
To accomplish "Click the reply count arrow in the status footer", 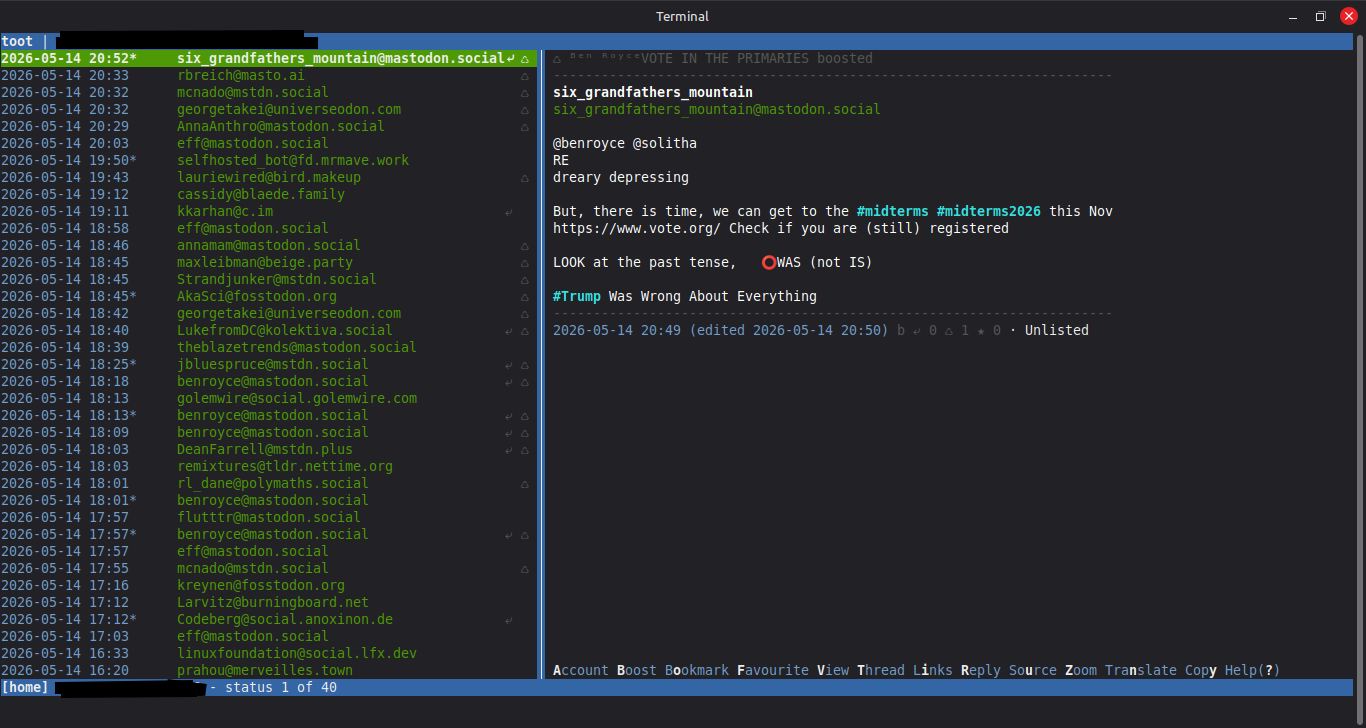I will (917, 330).
